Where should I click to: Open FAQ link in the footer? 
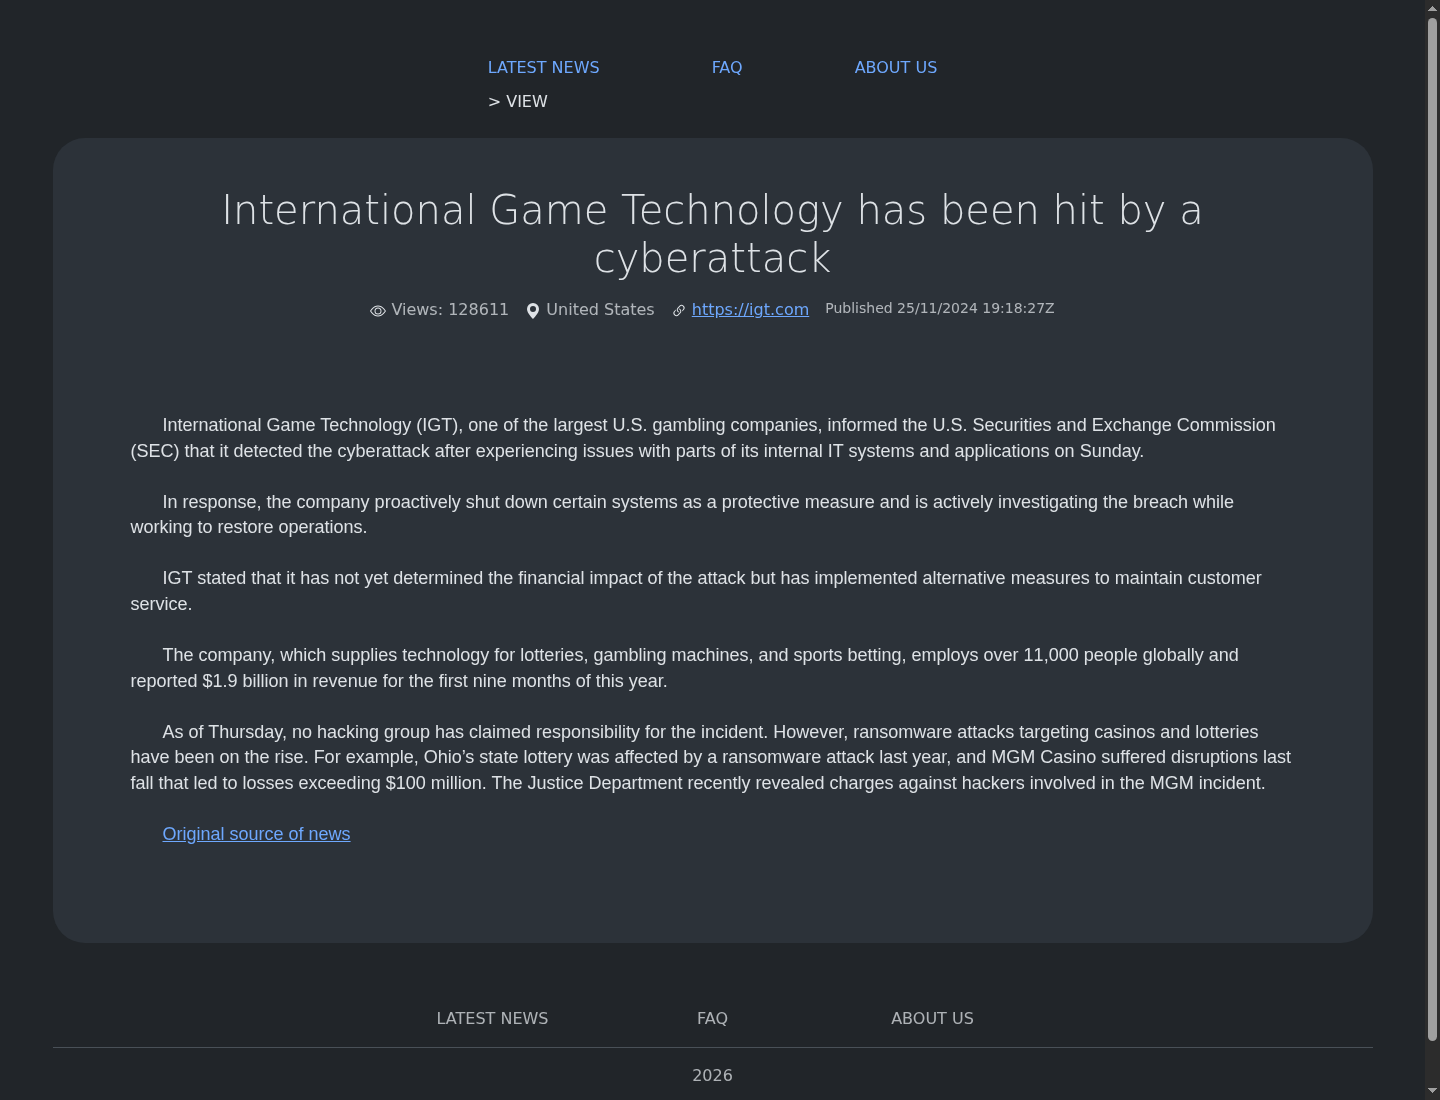click(712, 1018)
